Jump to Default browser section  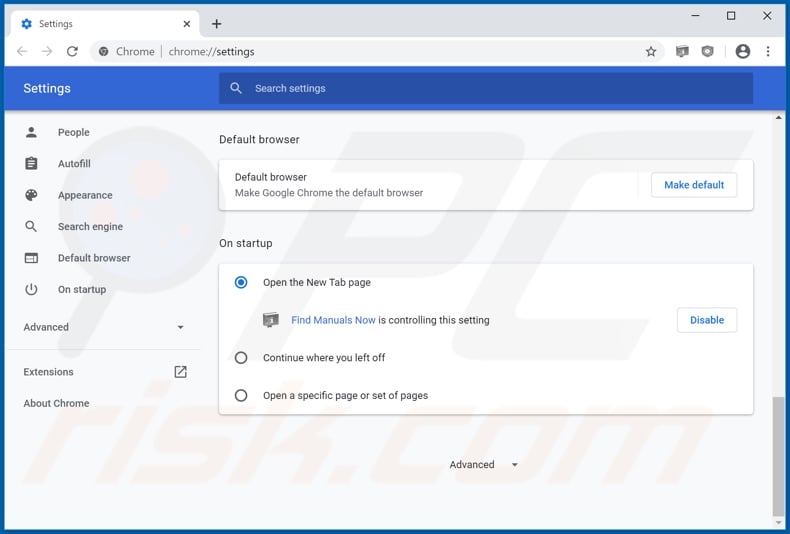coord(94,258)
